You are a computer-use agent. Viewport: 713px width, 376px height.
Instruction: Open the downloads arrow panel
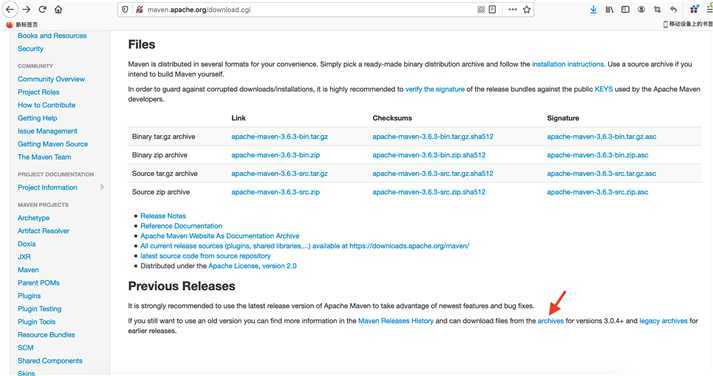tap(593, 10)
